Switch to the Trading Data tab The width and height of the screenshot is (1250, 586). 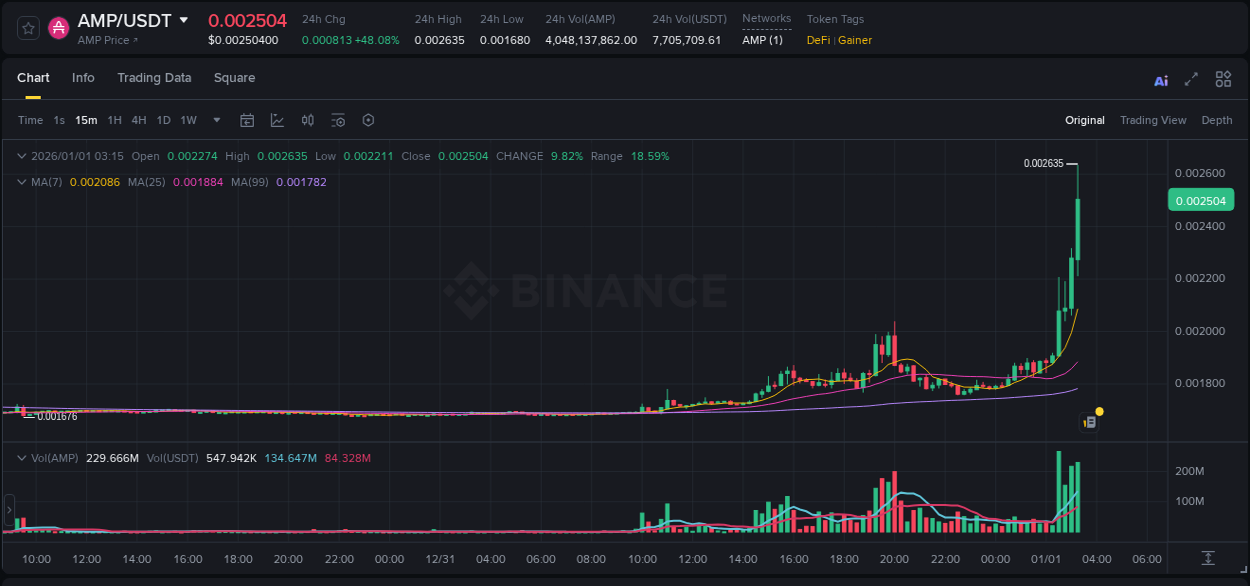point(154,78)
